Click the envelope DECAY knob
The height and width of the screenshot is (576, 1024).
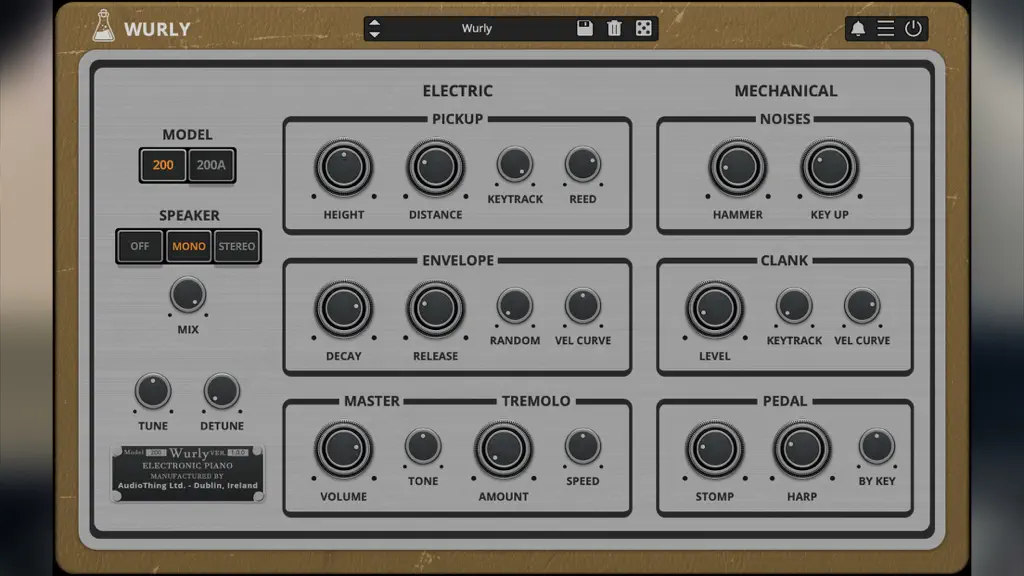(x=344, y=309)
